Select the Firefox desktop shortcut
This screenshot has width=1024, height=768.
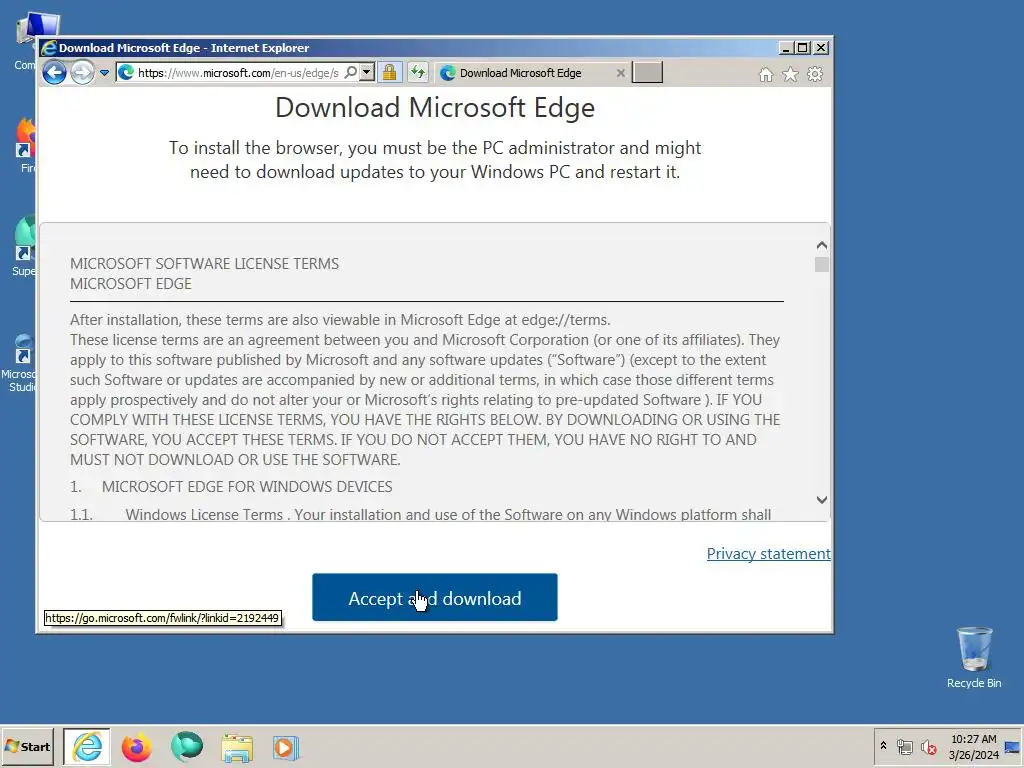(26, 145)
